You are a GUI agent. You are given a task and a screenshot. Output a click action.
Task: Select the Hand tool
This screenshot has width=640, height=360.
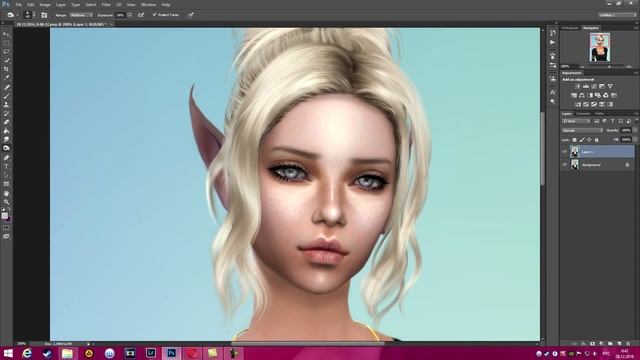[x=6, y=193]
